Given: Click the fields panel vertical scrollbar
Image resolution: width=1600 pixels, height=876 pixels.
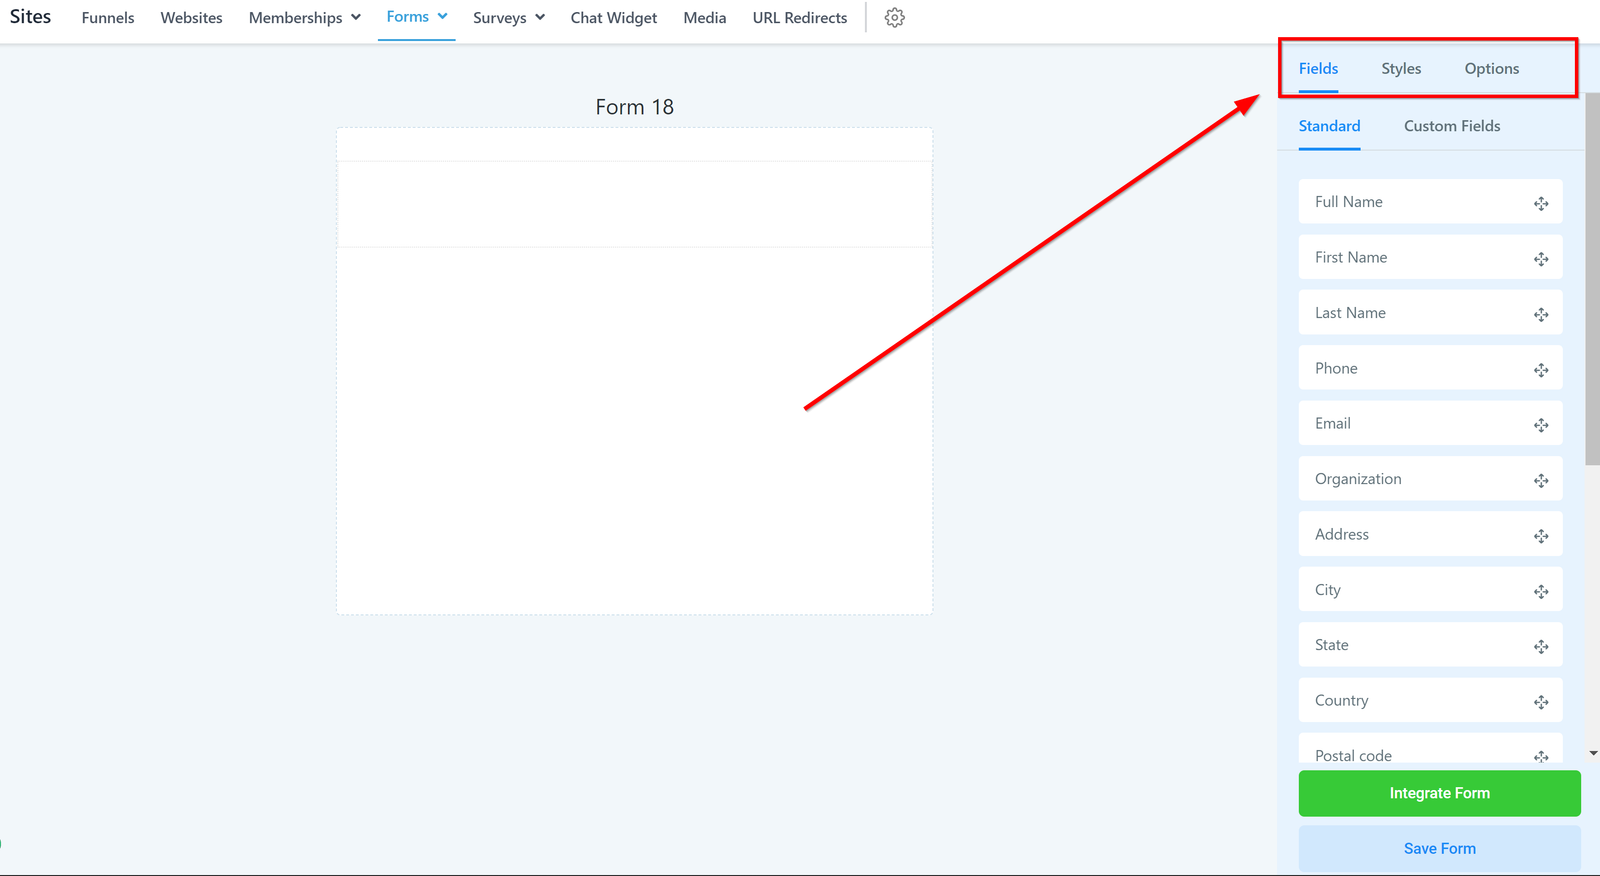Looking at the screenshot, I should (x=1592, y=280).
